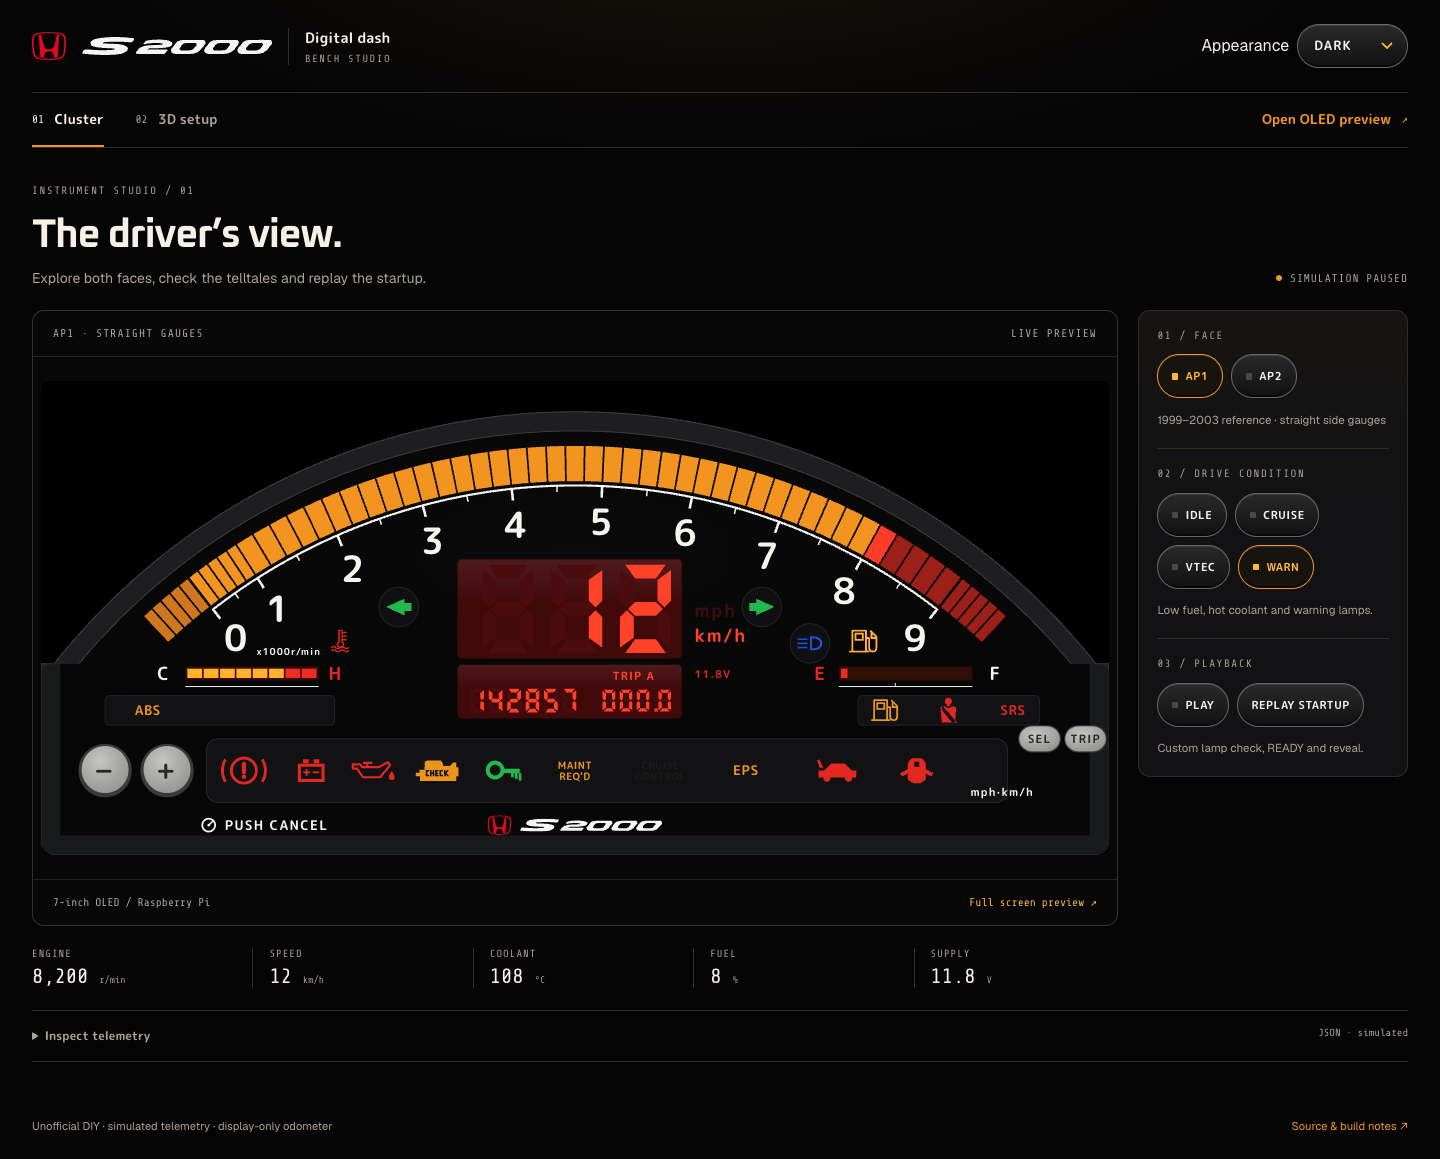Click the round minus button on the cluster
1440x1159 pixels.
coord(105,771)
